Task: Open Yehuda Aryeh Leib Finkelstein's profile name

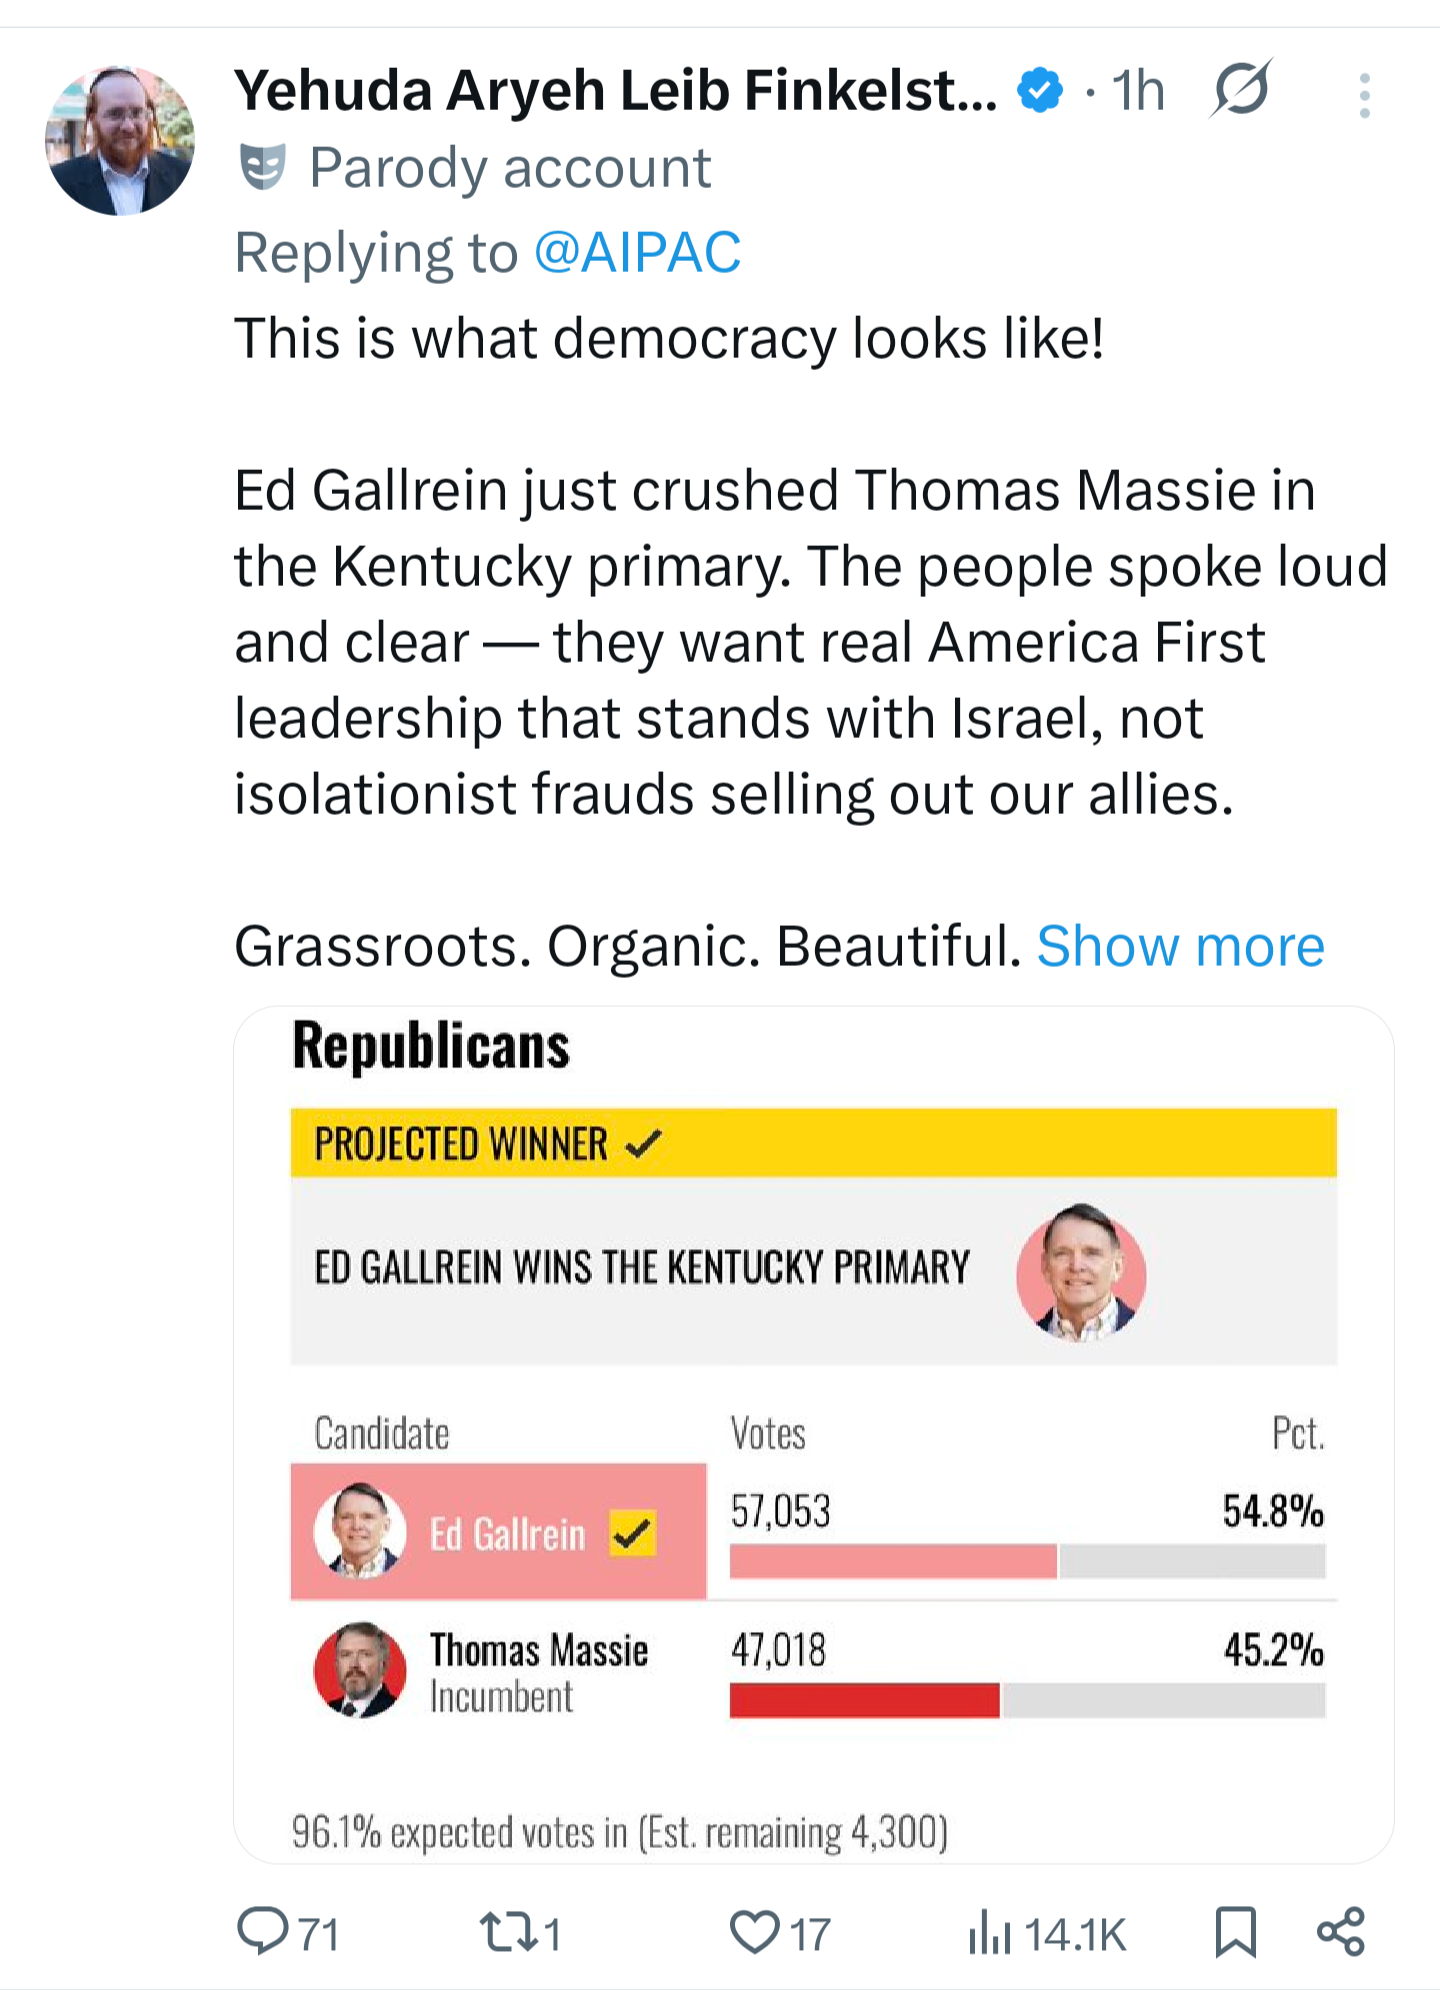Action: click(x=615, y=90)
